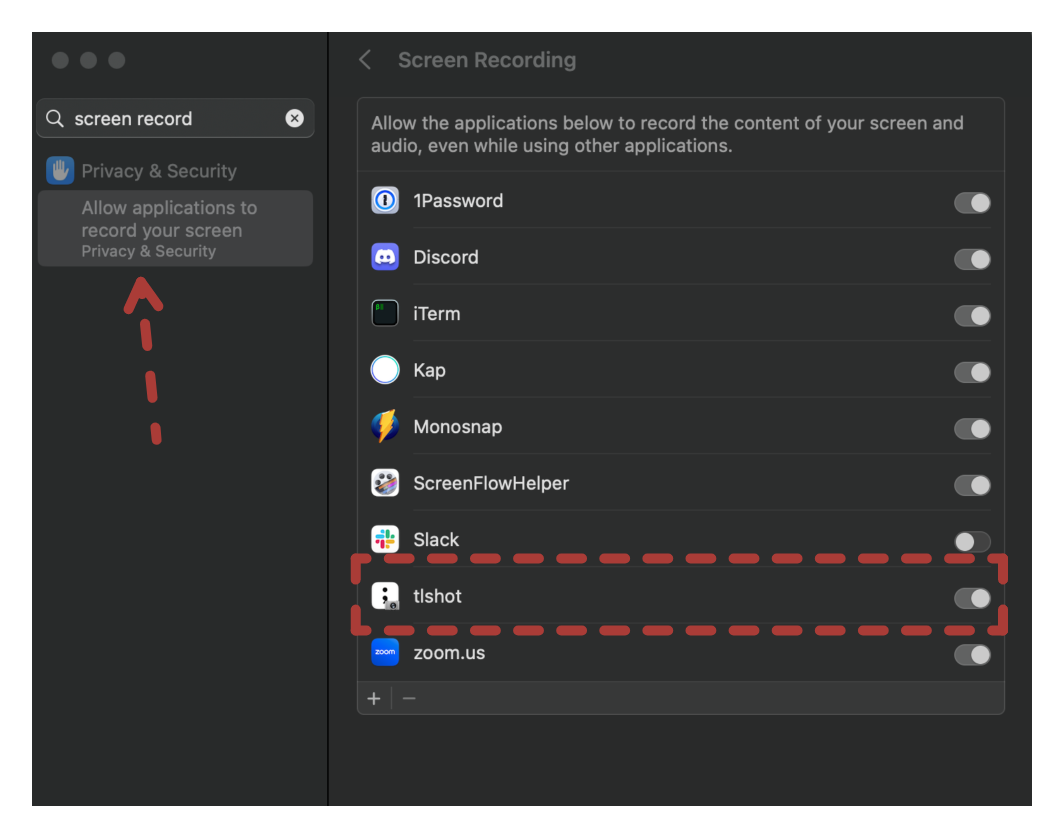Toggle Discord screen recording permission

point(972,259)
